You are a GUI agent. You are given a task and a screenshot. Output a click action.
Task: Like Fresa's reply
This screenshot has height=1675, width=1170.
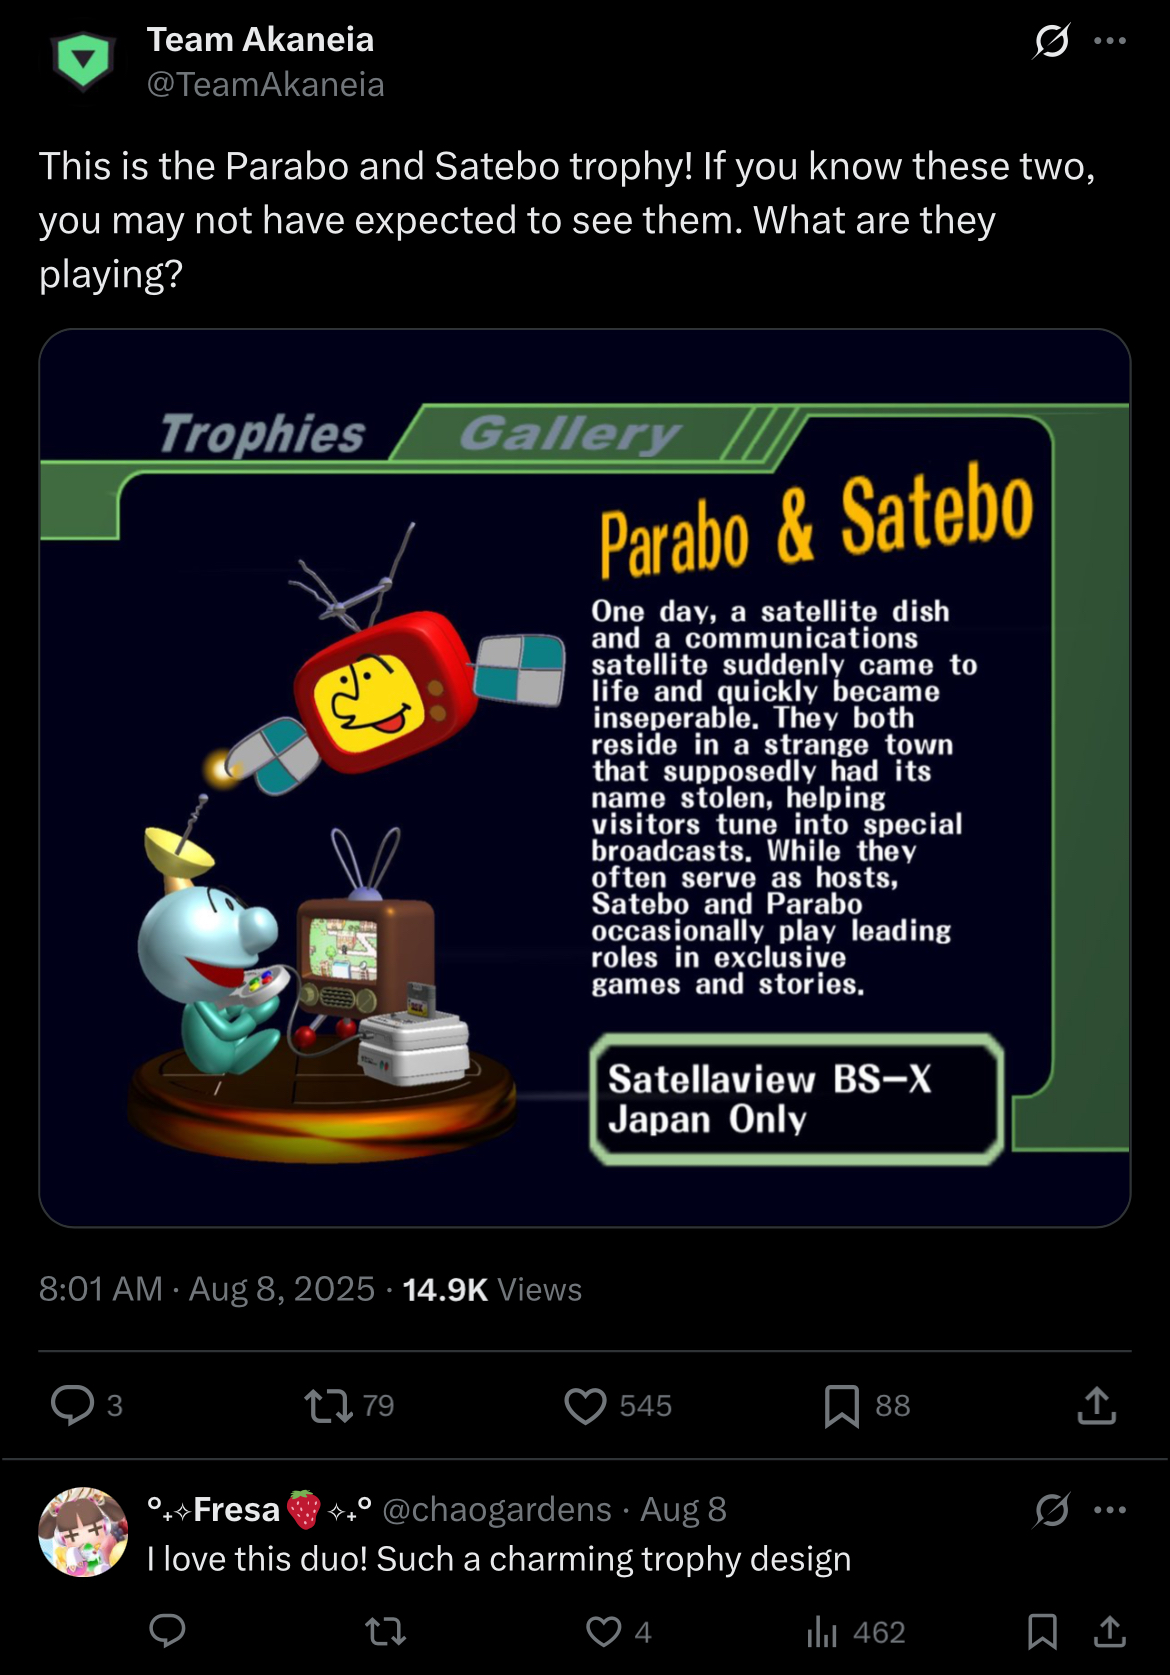pos(603,1632)
